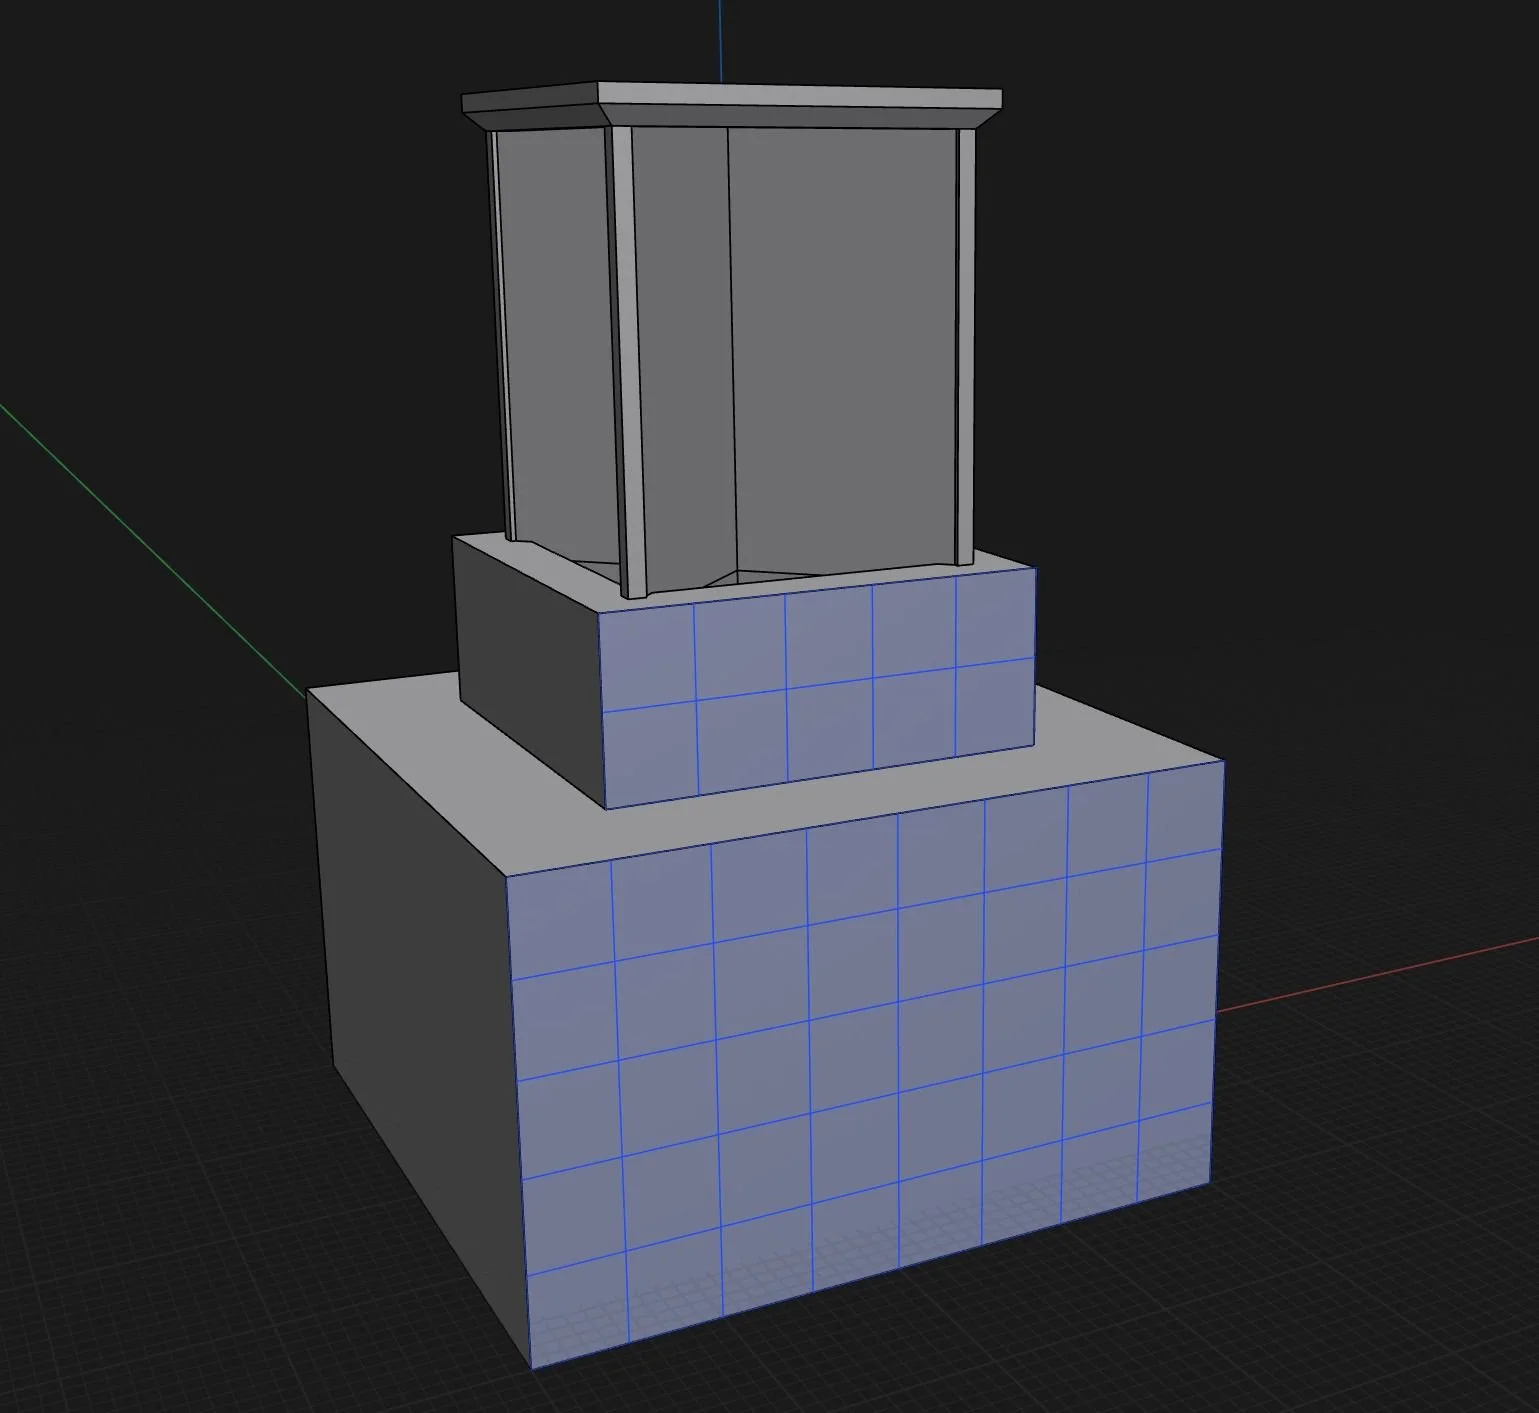1539x1413 pixels.
Task: Click the green Y axis line
Action: coord(152,548)
